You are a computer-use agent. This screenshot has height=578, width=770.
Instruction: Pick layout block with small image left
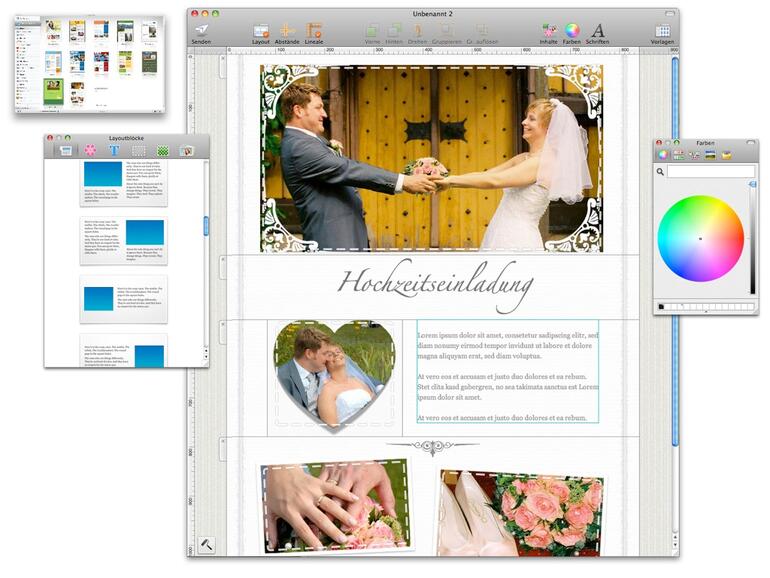click(x=124, y=299)
